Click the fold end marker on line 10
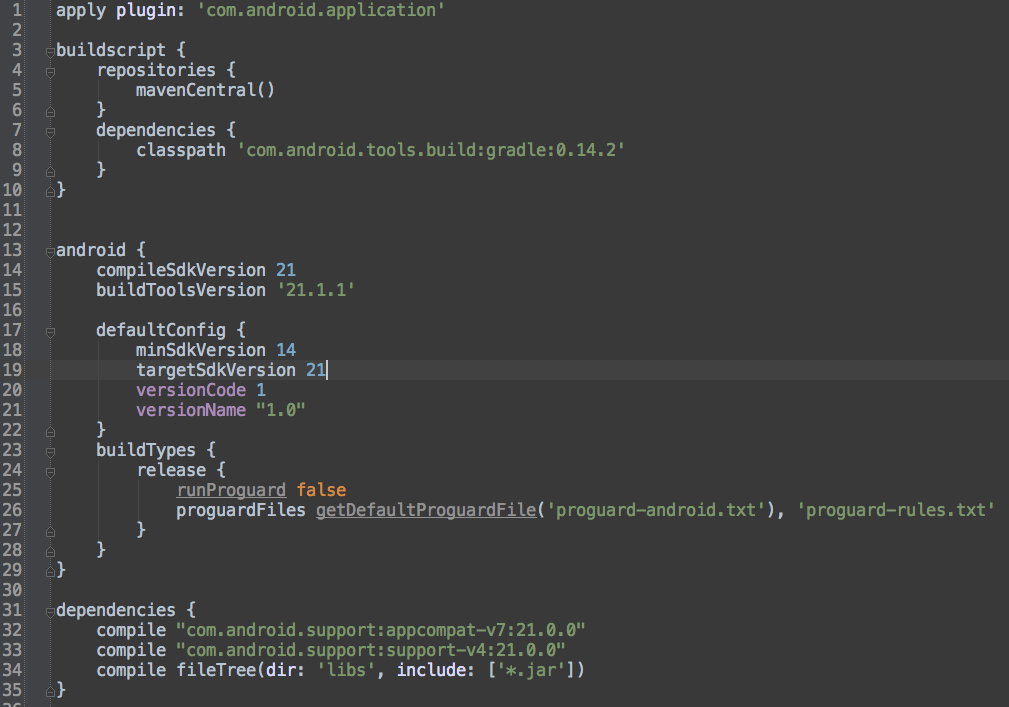The height and width of the screenshot is (707, 1009). pos(50,191)
